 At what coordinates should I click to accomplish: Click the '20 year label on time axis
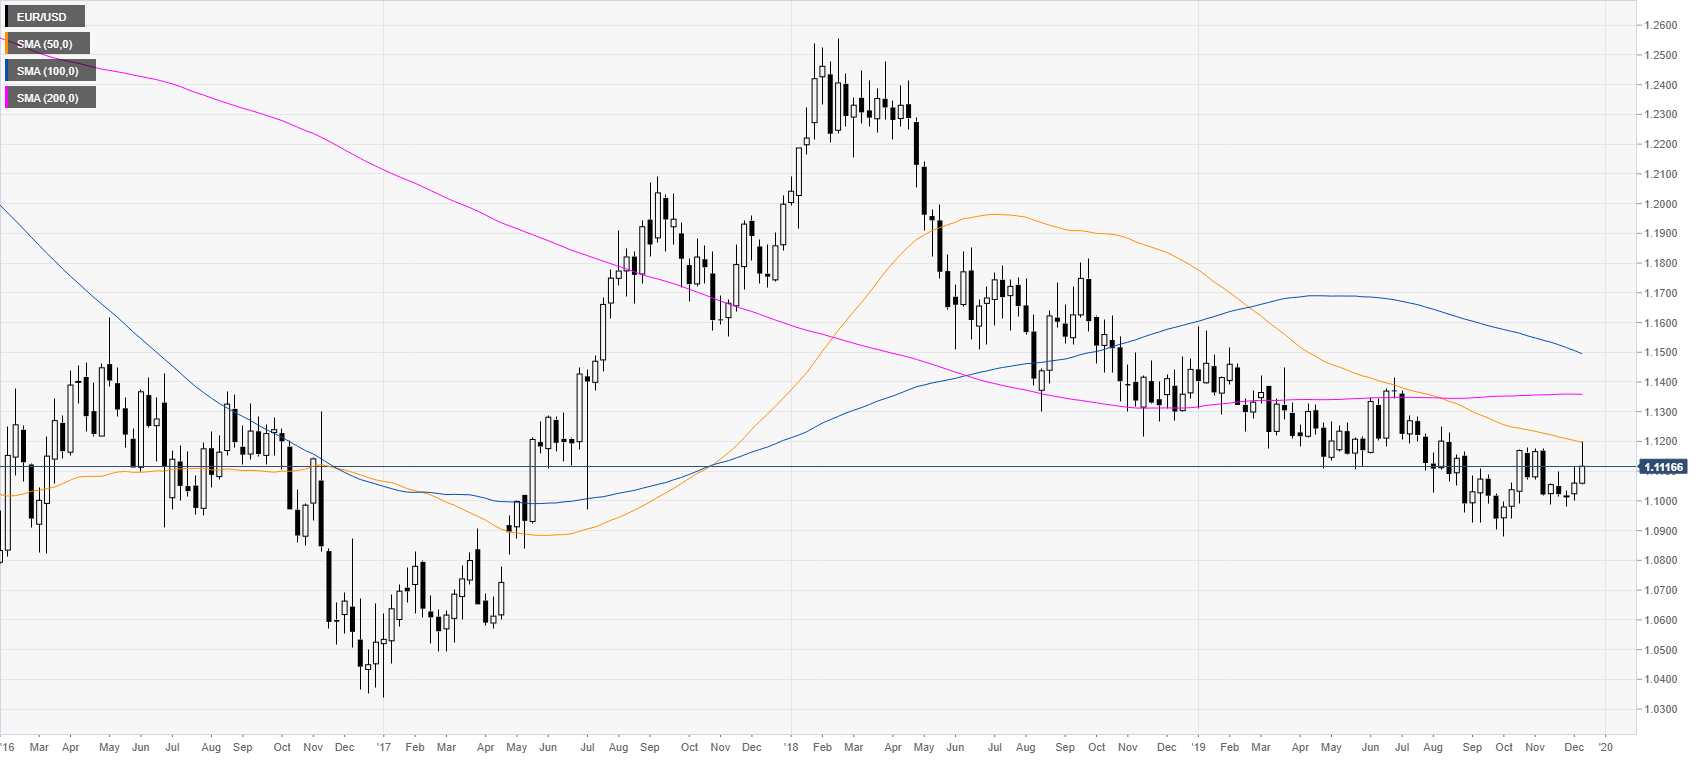(x=1605, y=747)
